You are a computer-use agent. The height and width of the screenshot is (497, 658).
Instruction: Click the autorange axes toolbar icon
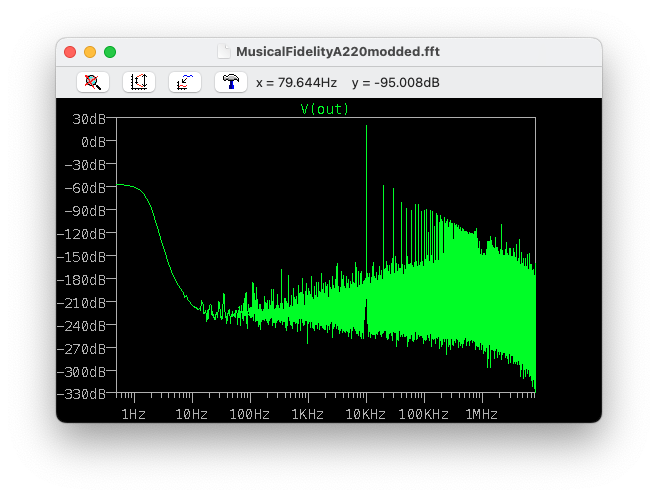[139, 82]
